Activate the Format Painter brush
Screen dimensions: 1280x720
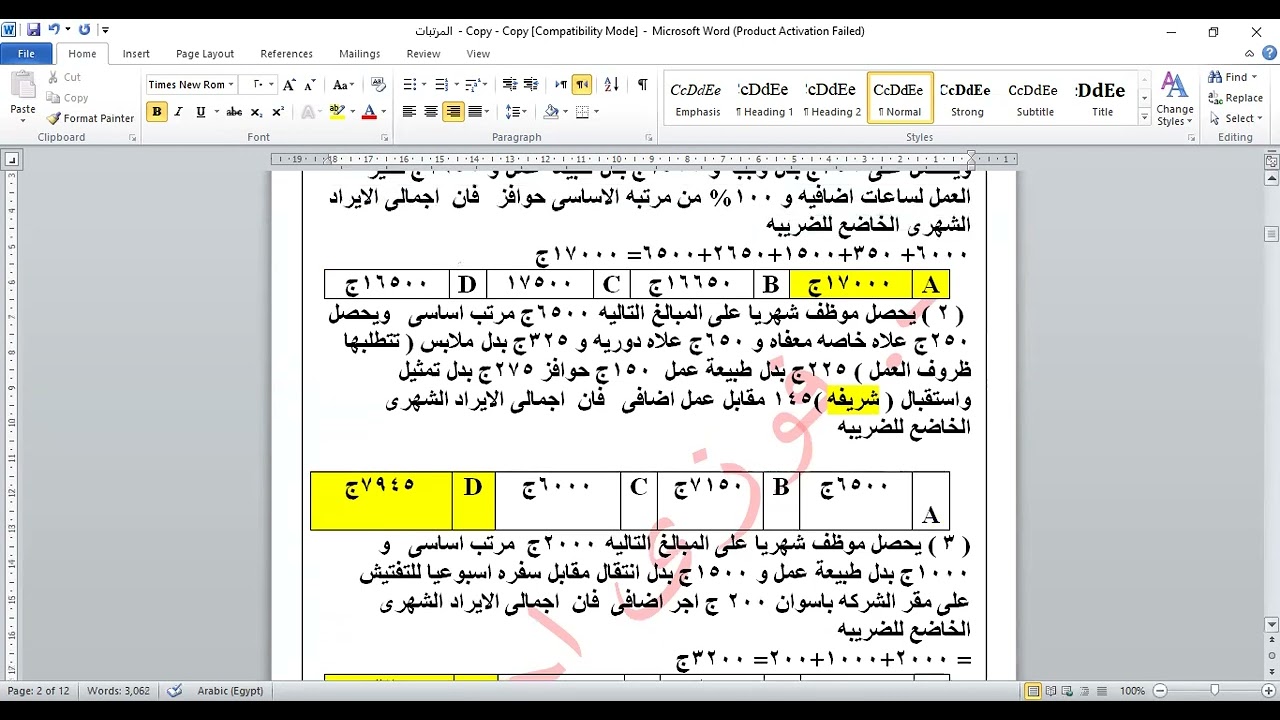(x=89, y=118)
